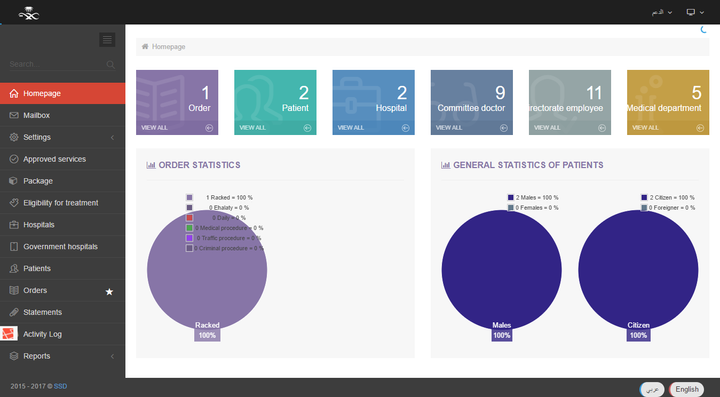The image size is (720, 397).
Task: Click the Citizen pie chart
Action: point(638,270)
